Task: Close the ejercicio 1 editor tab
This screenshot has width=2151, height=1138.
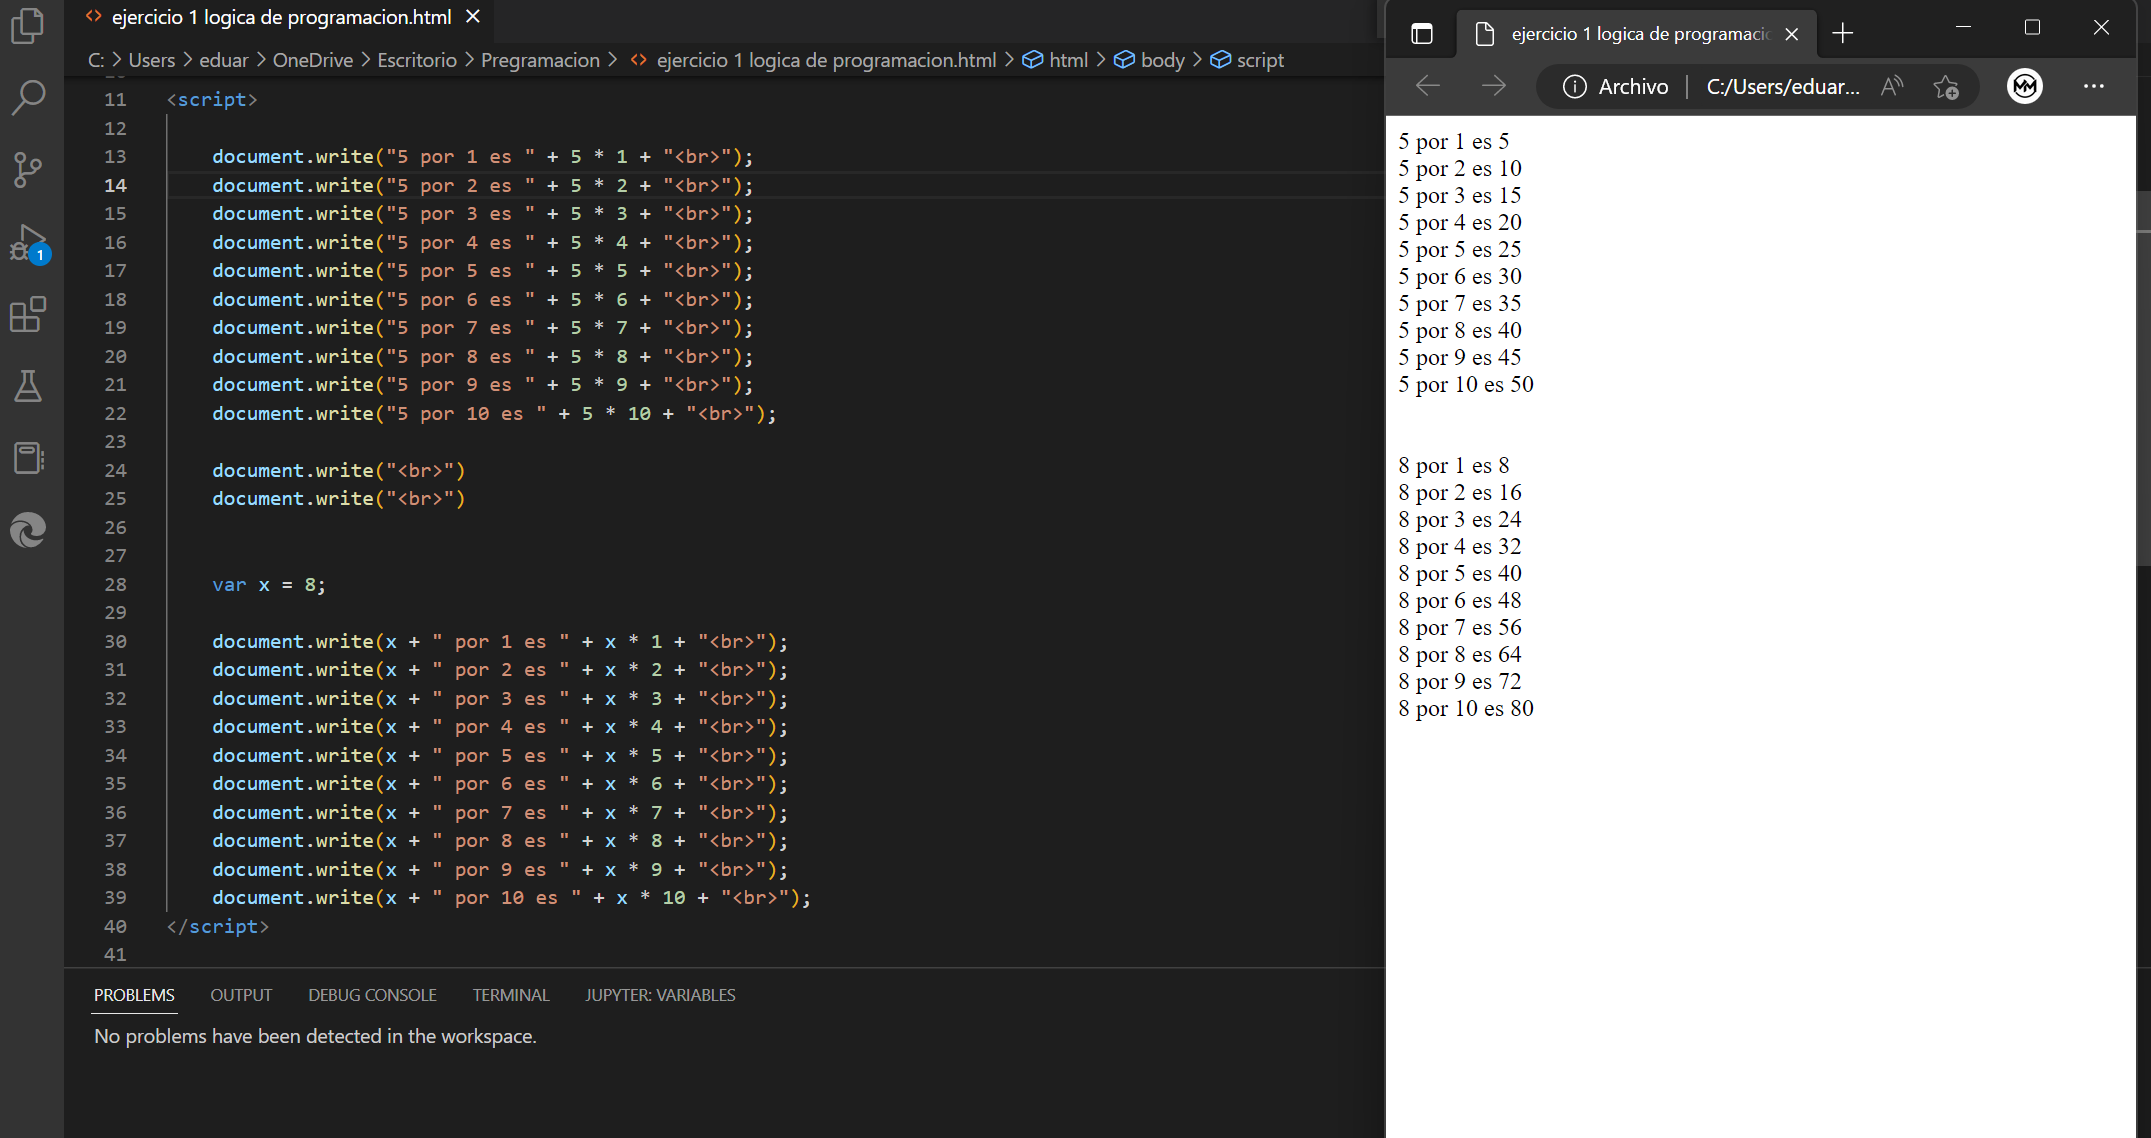Action: click(x=473, y=17)
